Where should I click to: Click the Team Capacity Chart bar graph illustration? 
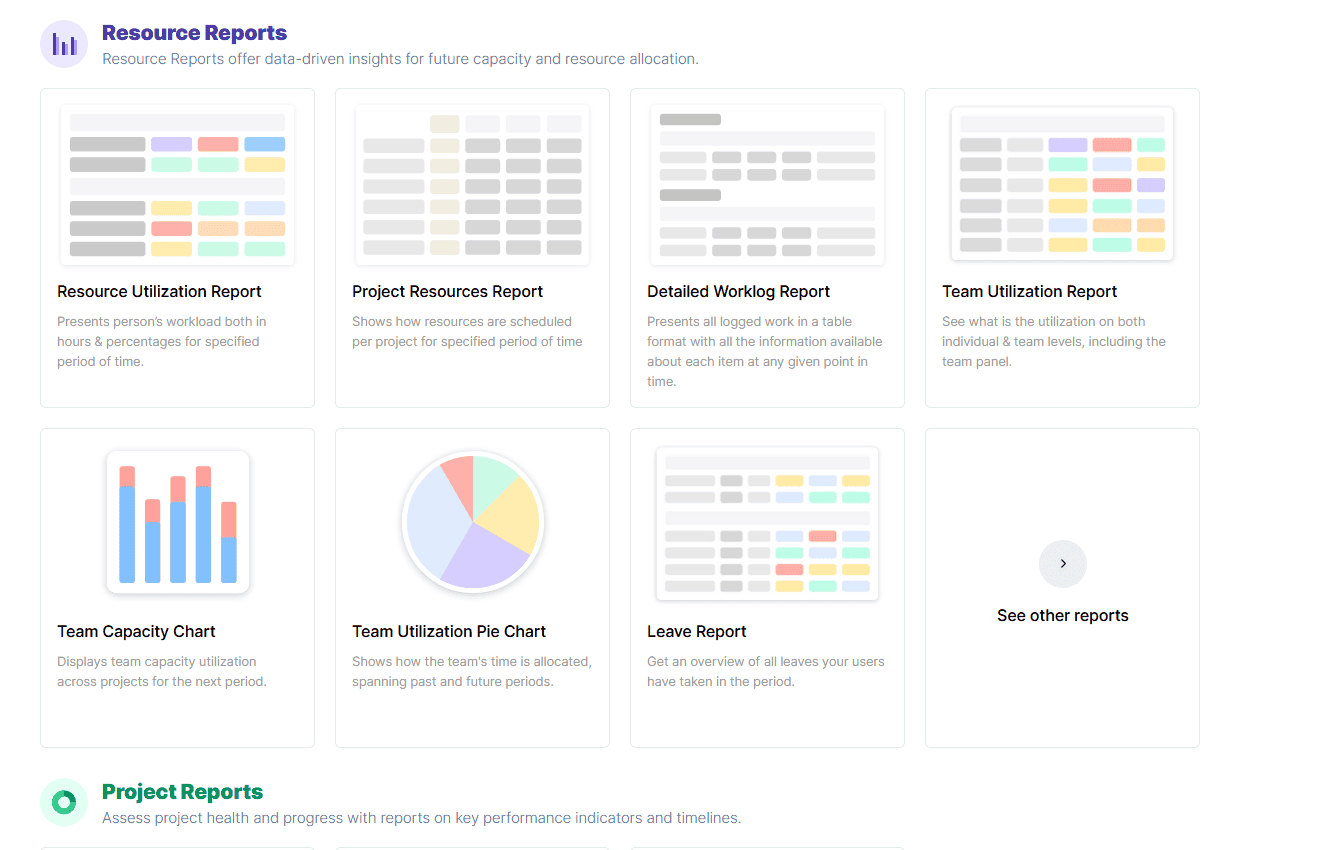click(x=177, y=521)
